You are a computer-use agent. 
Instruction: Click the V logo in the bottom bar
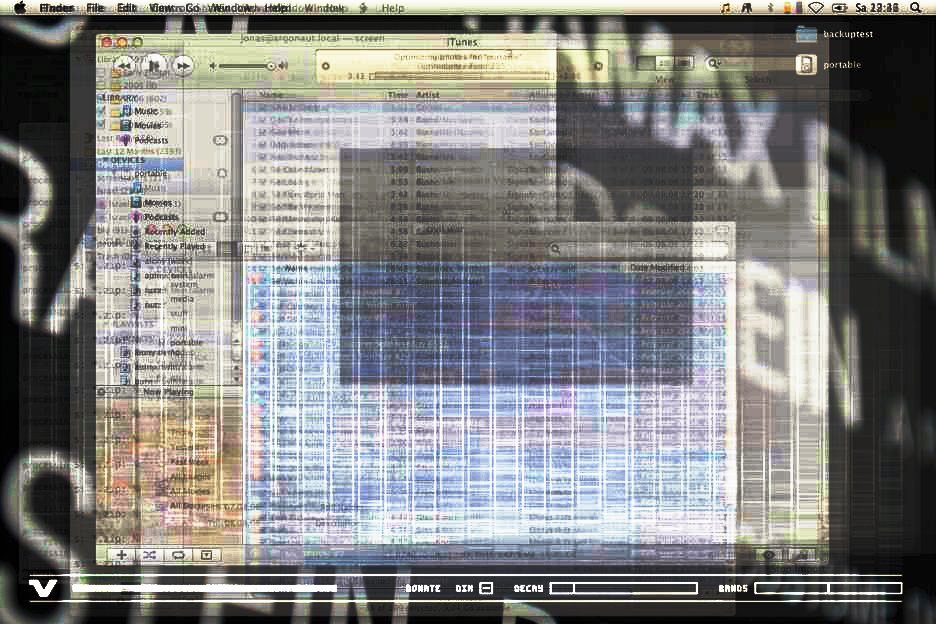(44, 588)
